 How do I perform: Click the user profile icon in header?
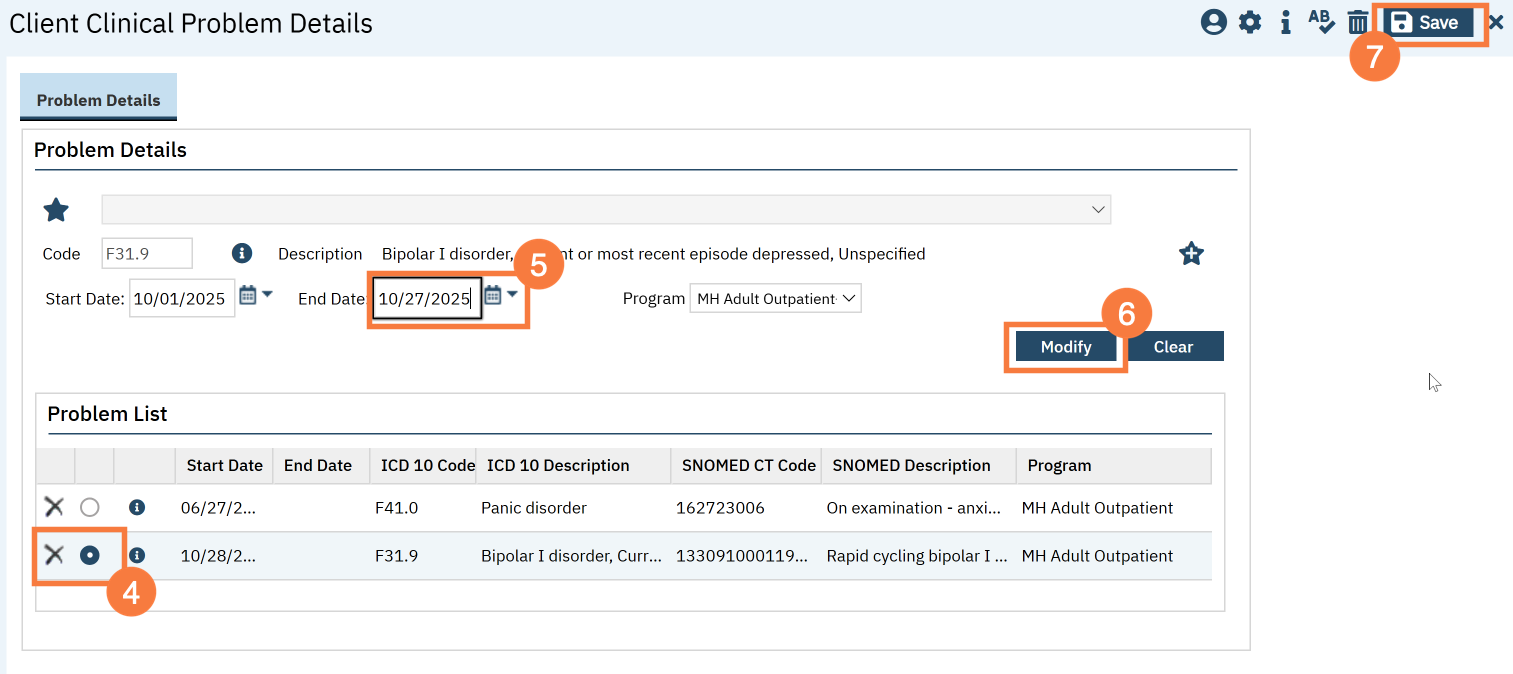click(1213, 22)
